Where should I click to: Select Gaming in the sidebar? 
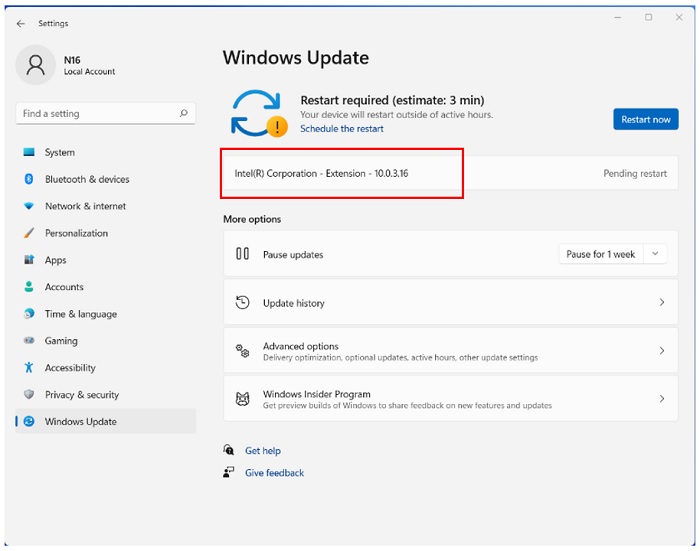pyautogui.click(x=105, y=341)
